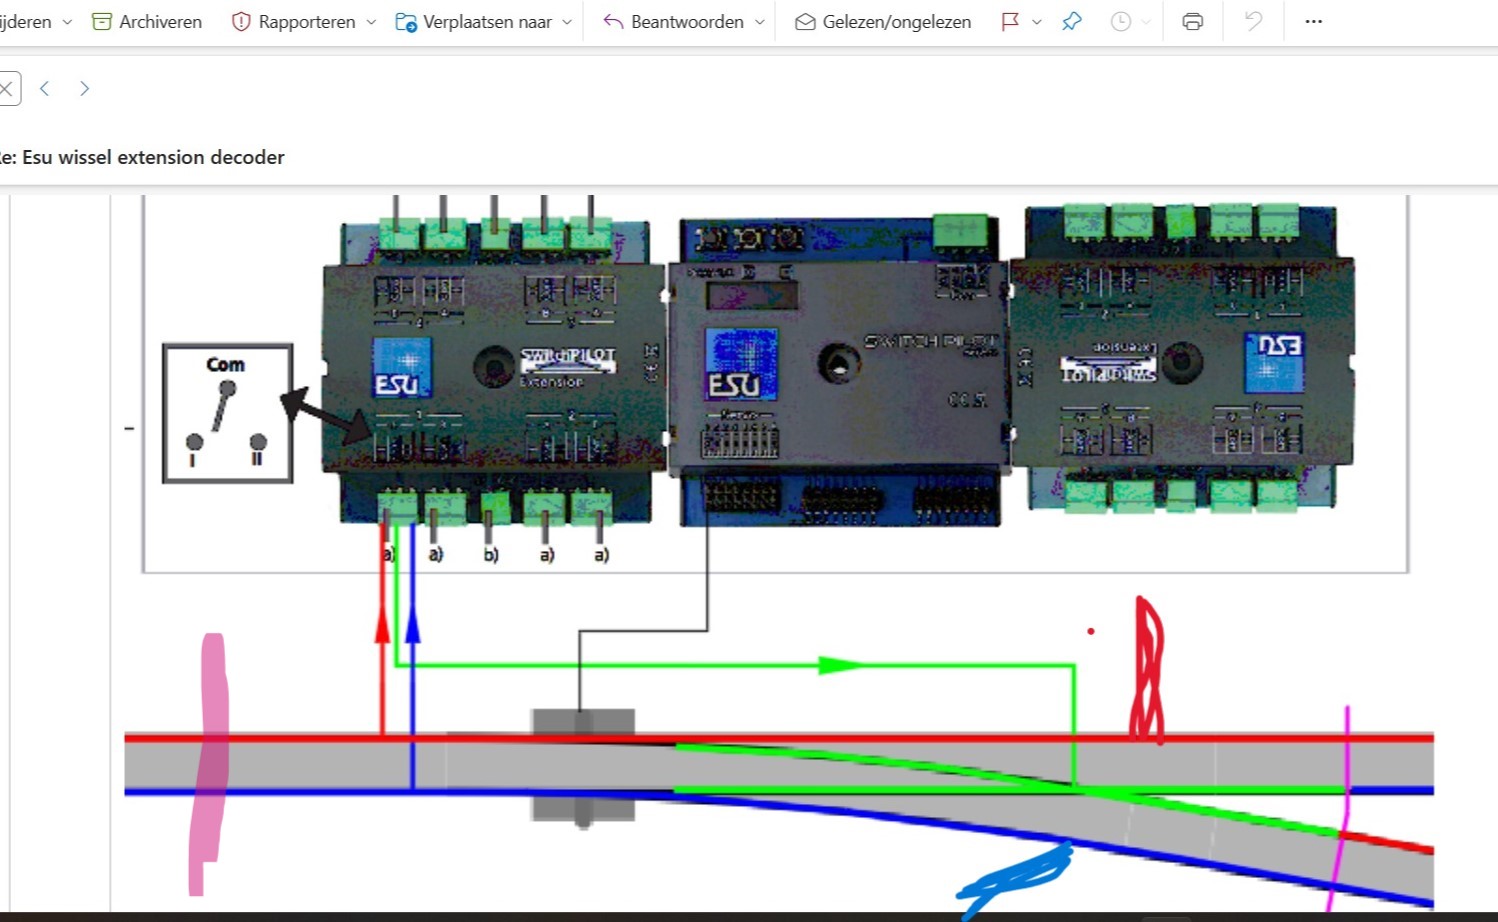This screenshot has height=922, width=1498.
Task: Expand the flag options dropdown arrow
Action: 1036,21
